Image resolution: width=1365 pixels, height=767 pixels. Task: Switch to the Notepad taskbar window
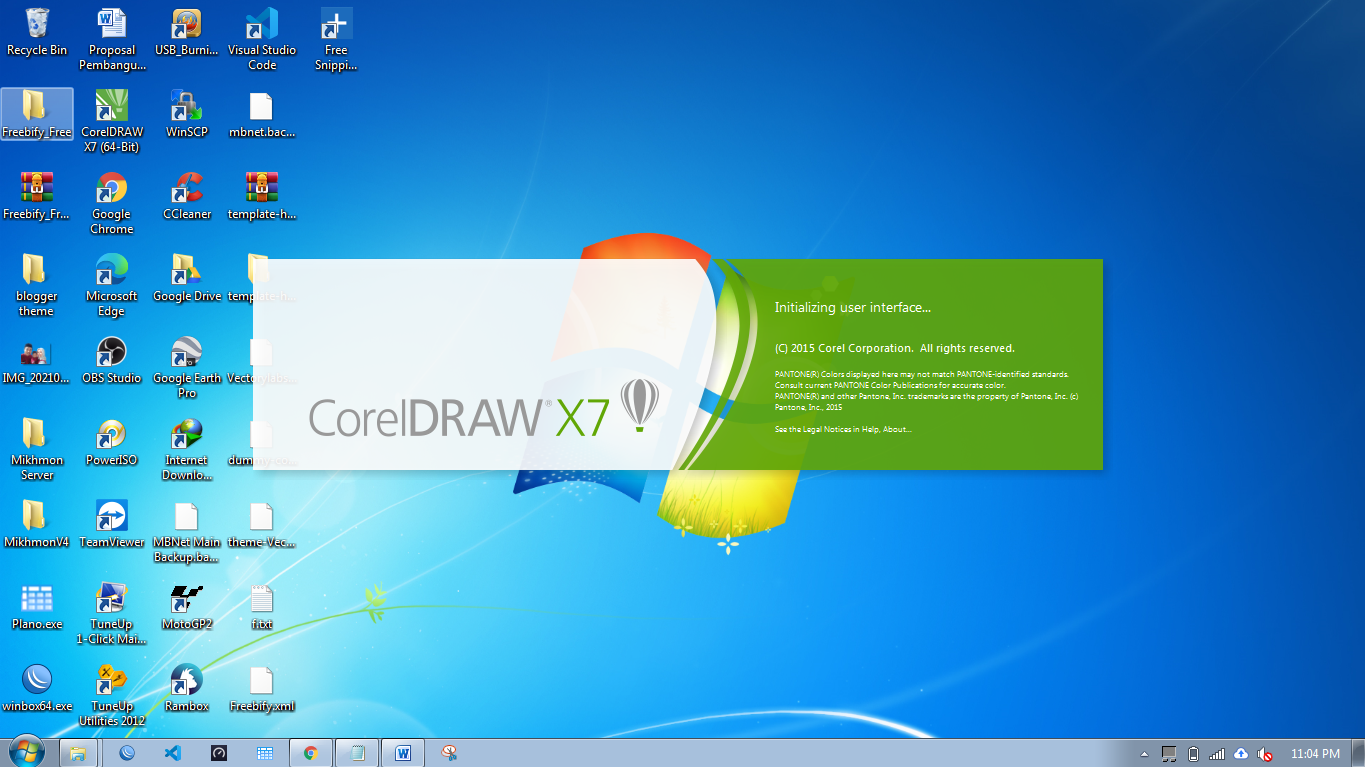[x=357, y=753]
